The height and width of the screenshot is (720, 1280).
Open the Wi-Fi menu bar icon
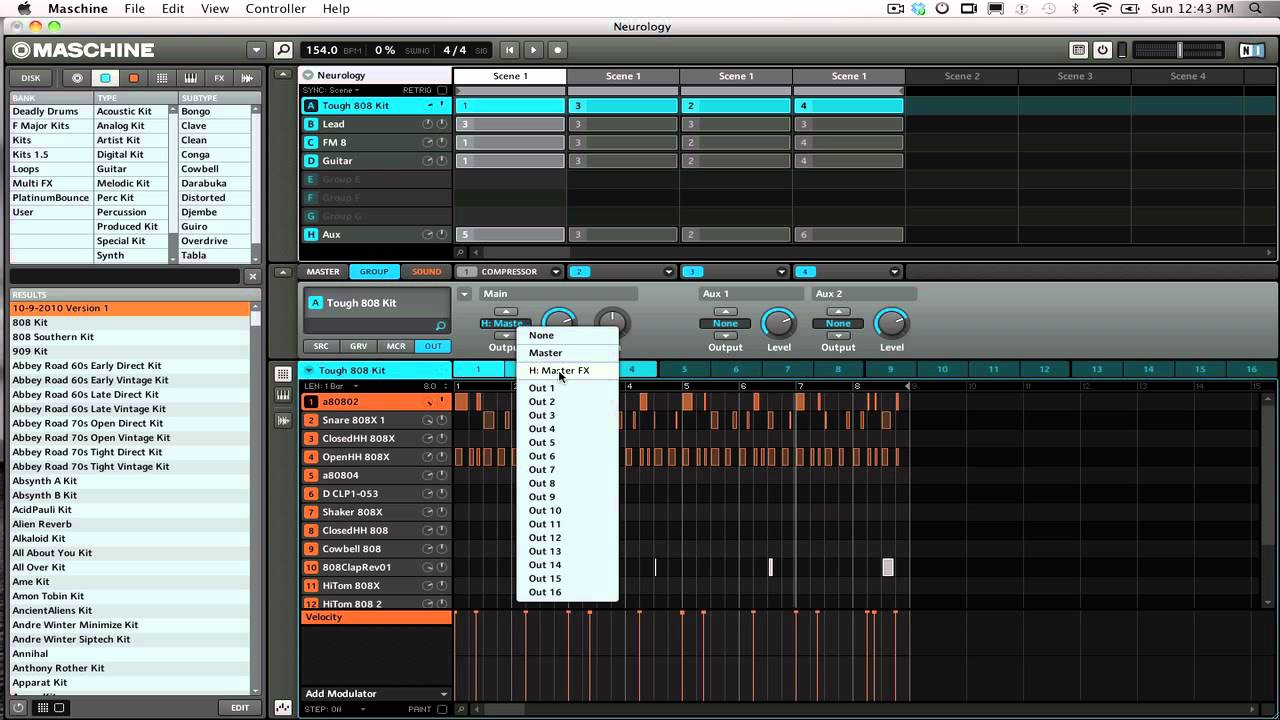[x=1102, y=9]
